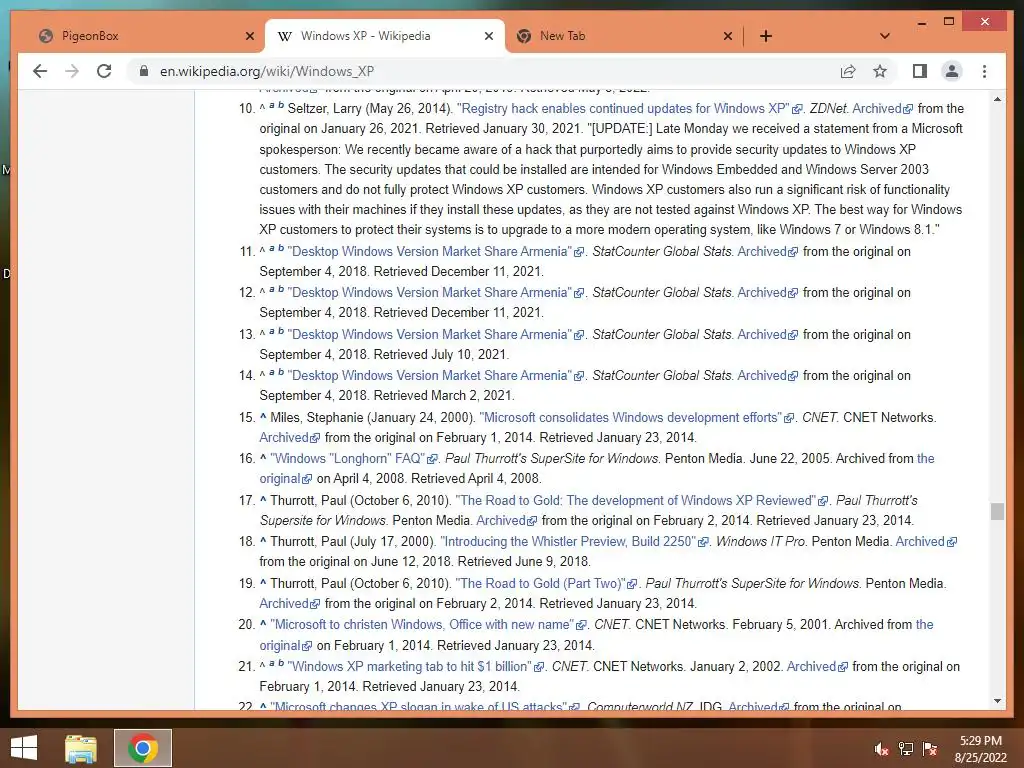Click the page scrollbar thumb
The height and width of the screenshot is (768, 1024).
point(997,511)
